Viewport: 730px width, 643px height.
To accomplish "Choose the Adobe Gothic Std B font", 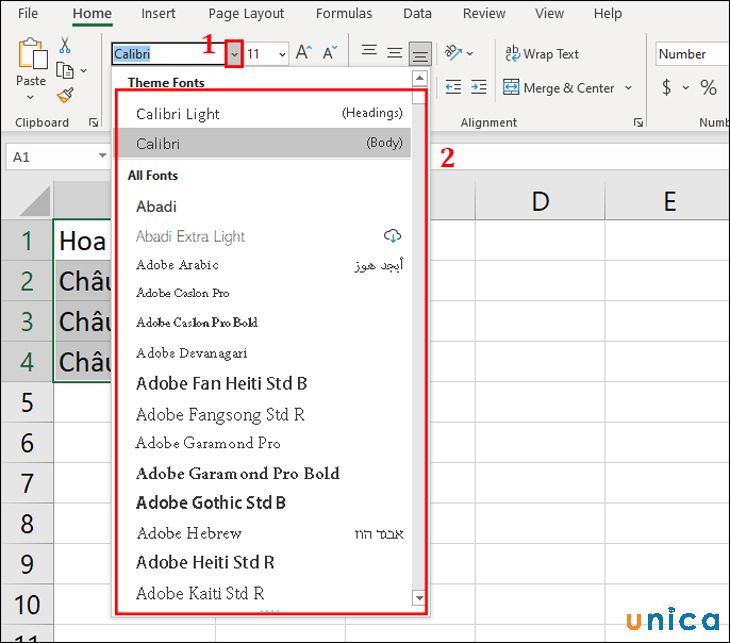I will [x=211, y=503].
